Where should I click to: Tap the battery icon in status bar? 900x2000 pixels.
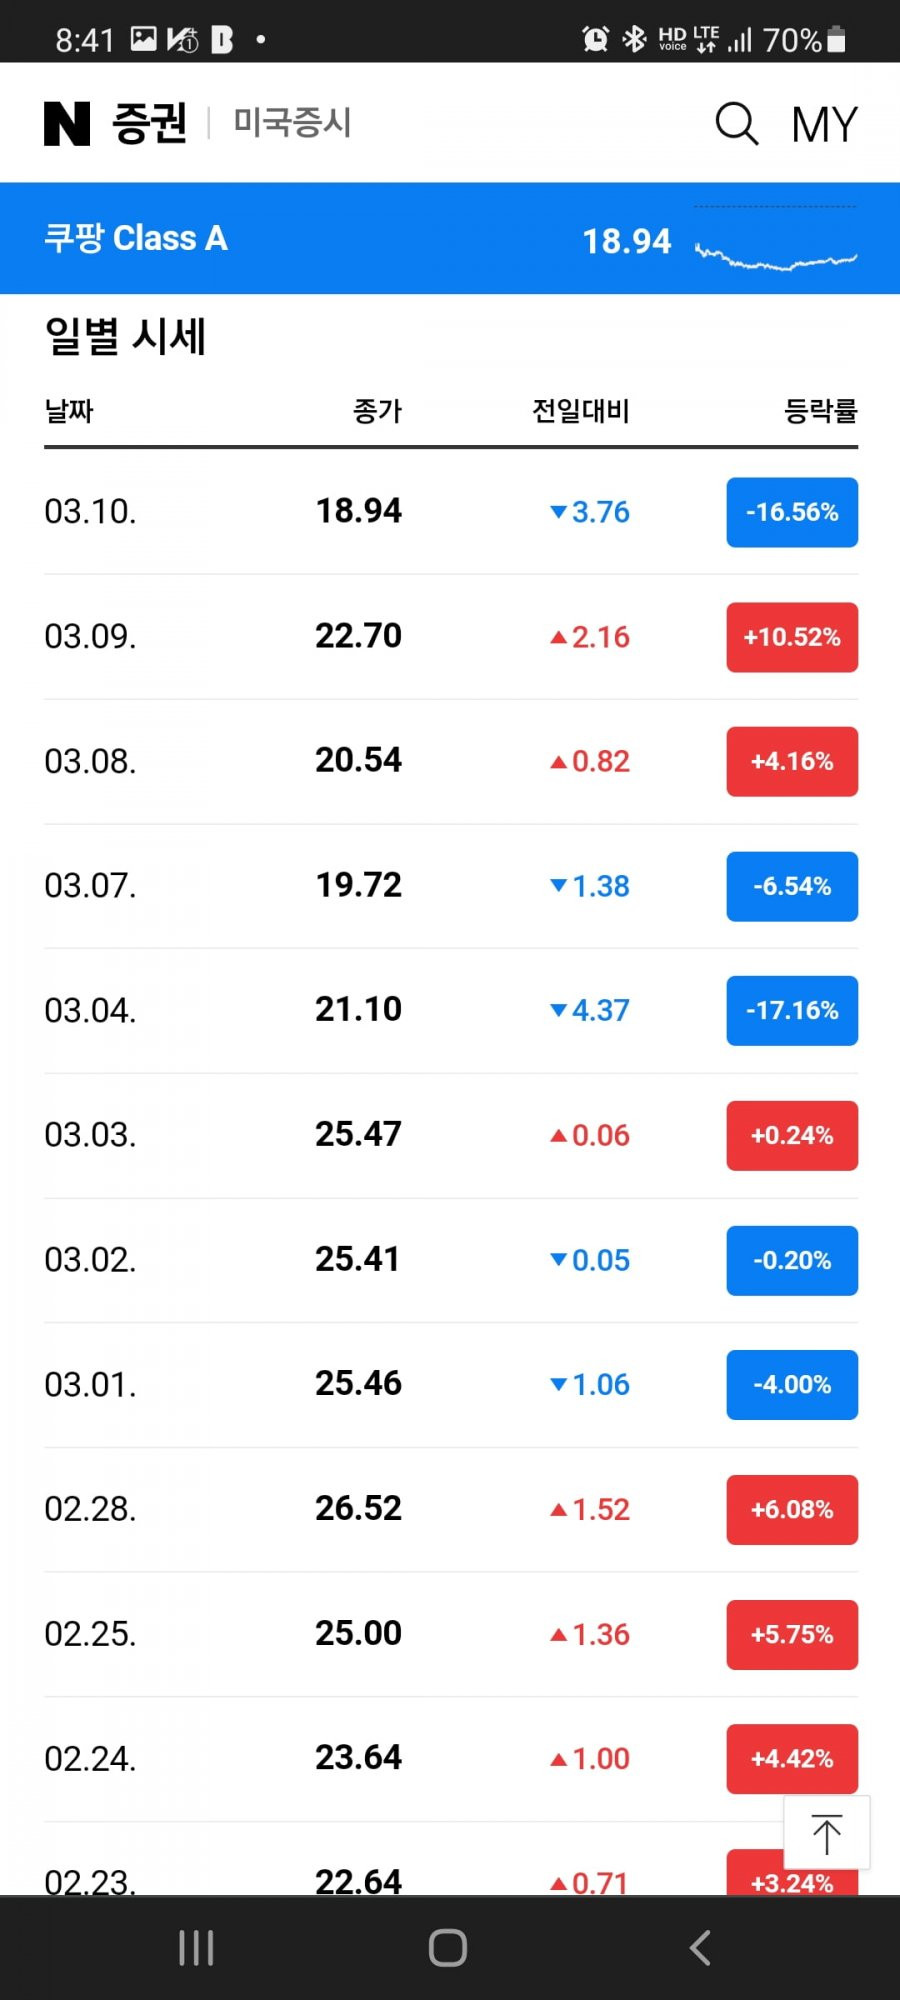click(x=837, y=39)
